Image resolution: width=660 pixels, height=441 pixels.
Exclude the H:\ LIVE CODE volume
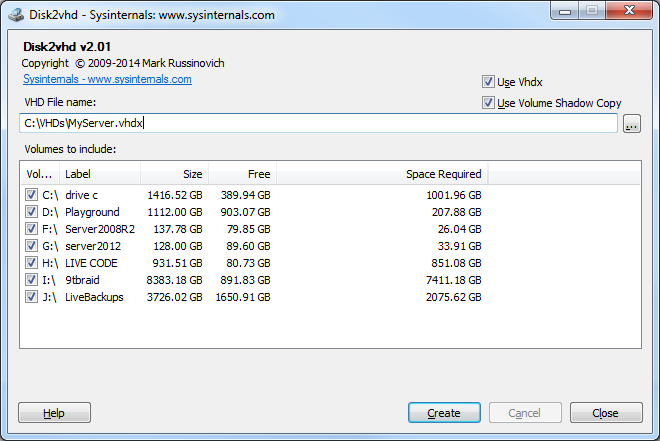pos(31,263)
